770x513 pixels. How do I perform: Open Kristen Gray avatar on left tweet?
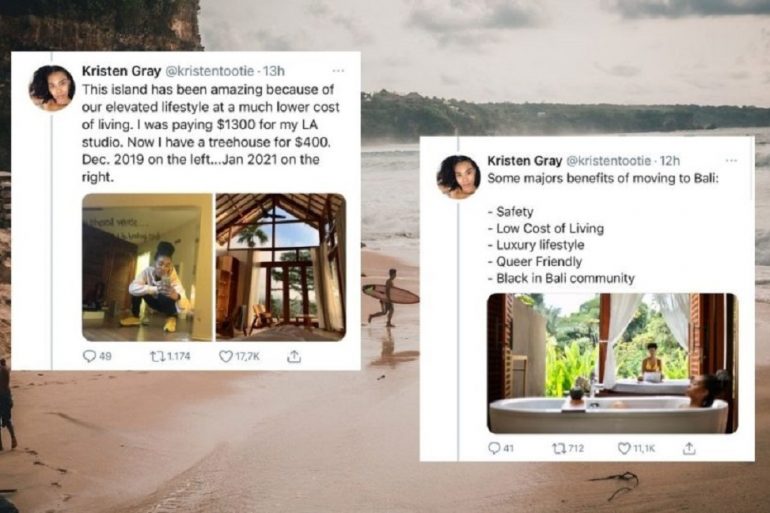pyautogui.click(x=52, y=88)
